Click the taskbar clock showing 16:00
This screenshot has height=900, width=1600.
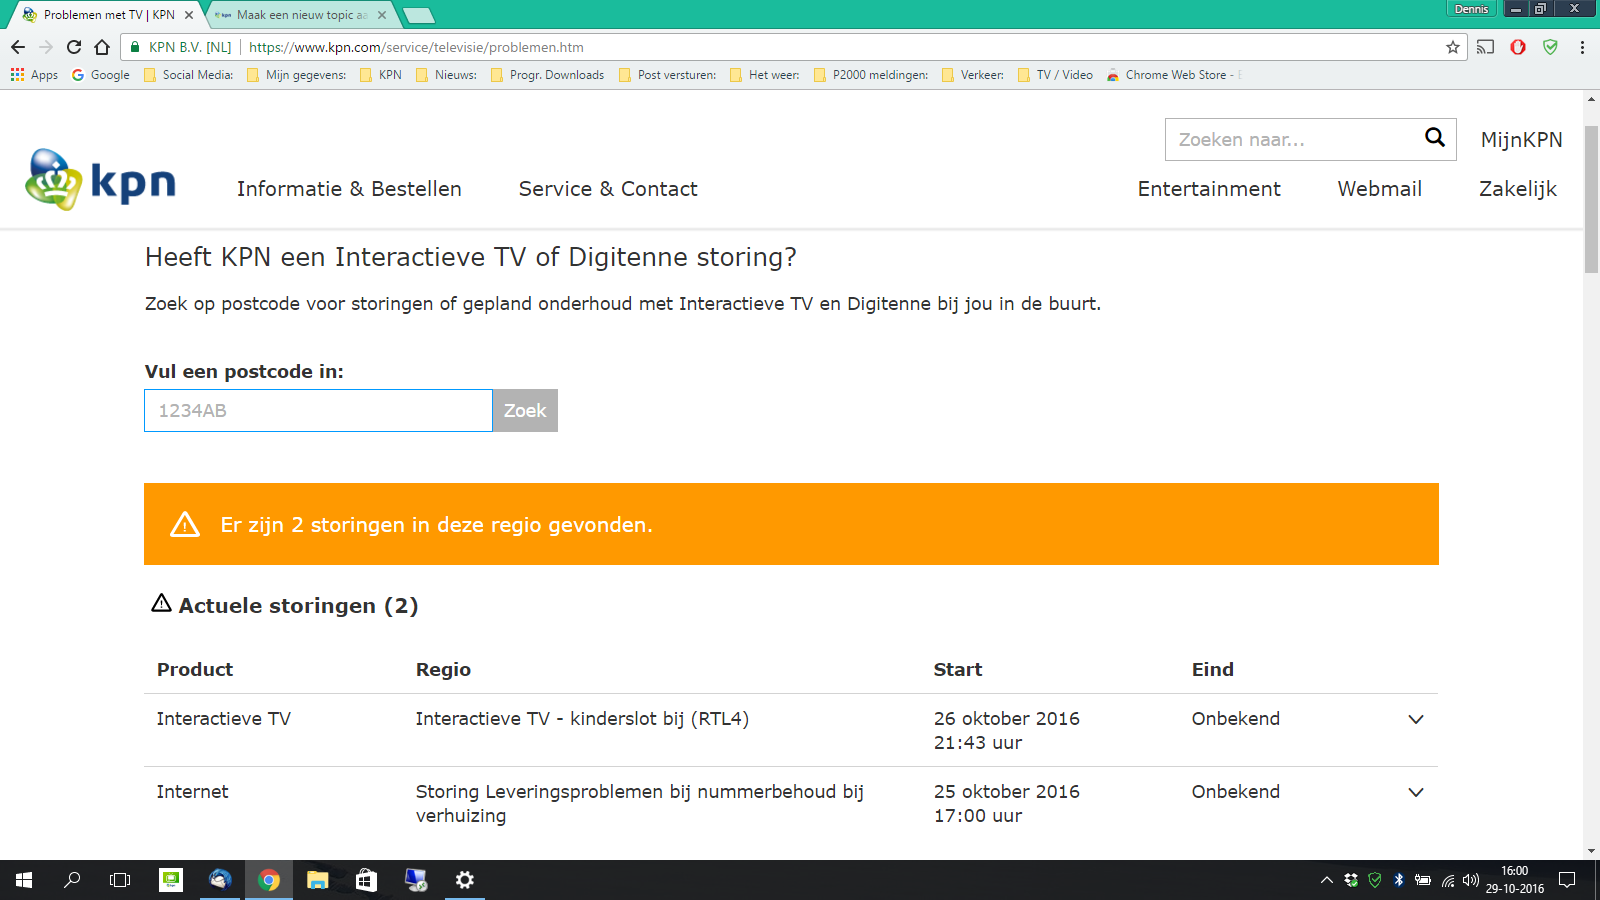(1515, 880)
